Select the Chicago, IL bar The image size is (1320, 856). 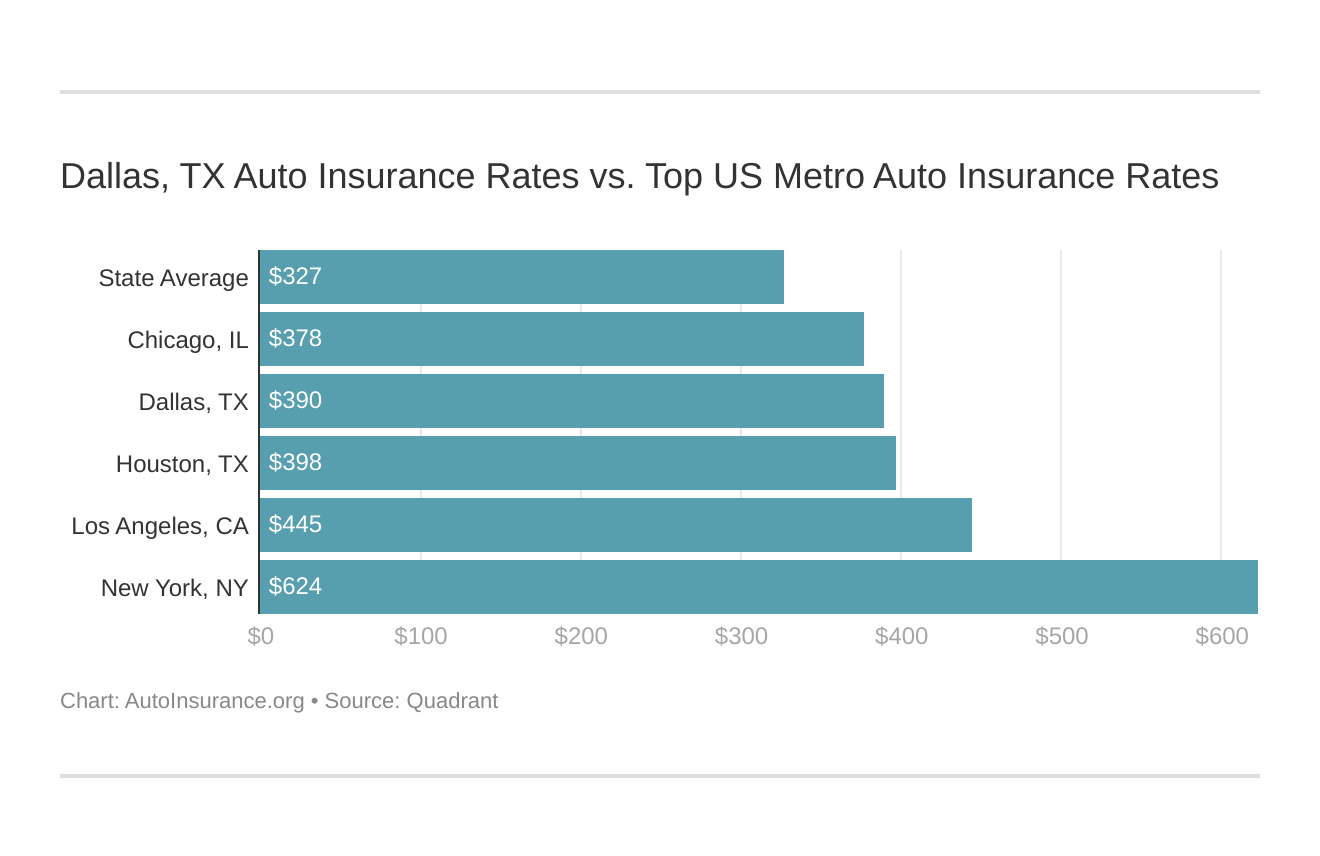(x=561, y=339)
